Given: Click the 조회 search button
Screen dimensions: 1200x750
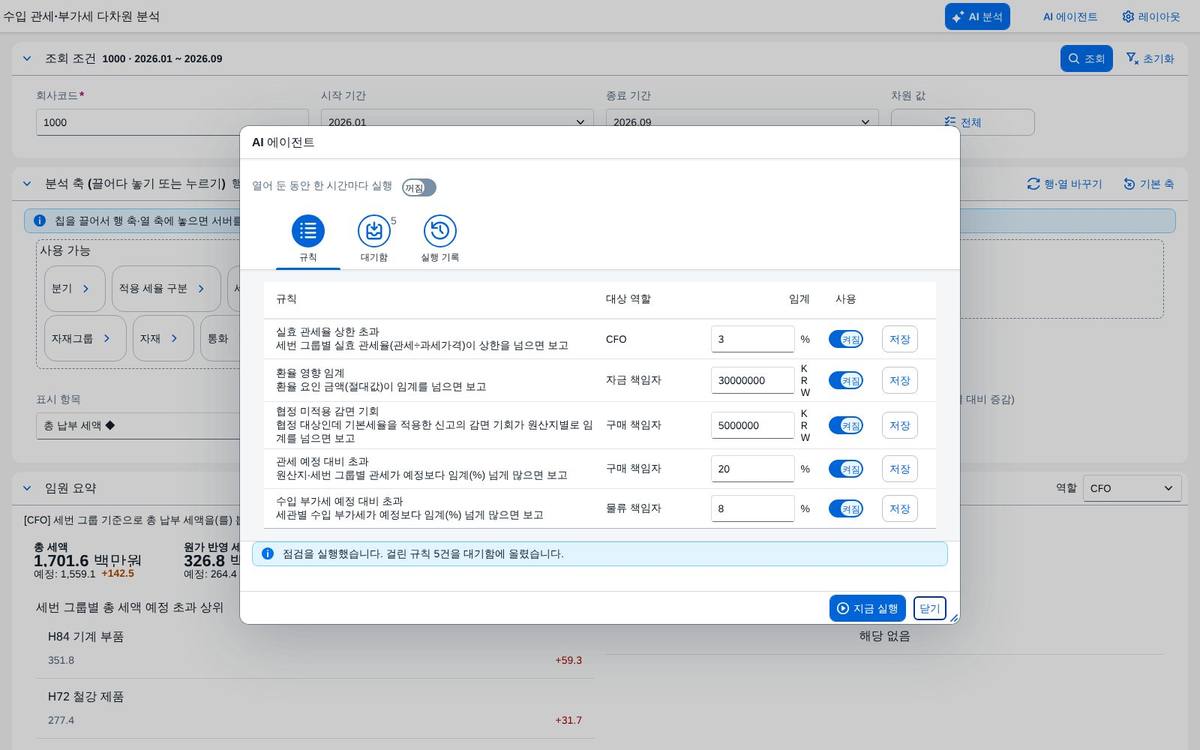Looking at the screenshot, I should pyautogui.click(x=1086, y=59).
